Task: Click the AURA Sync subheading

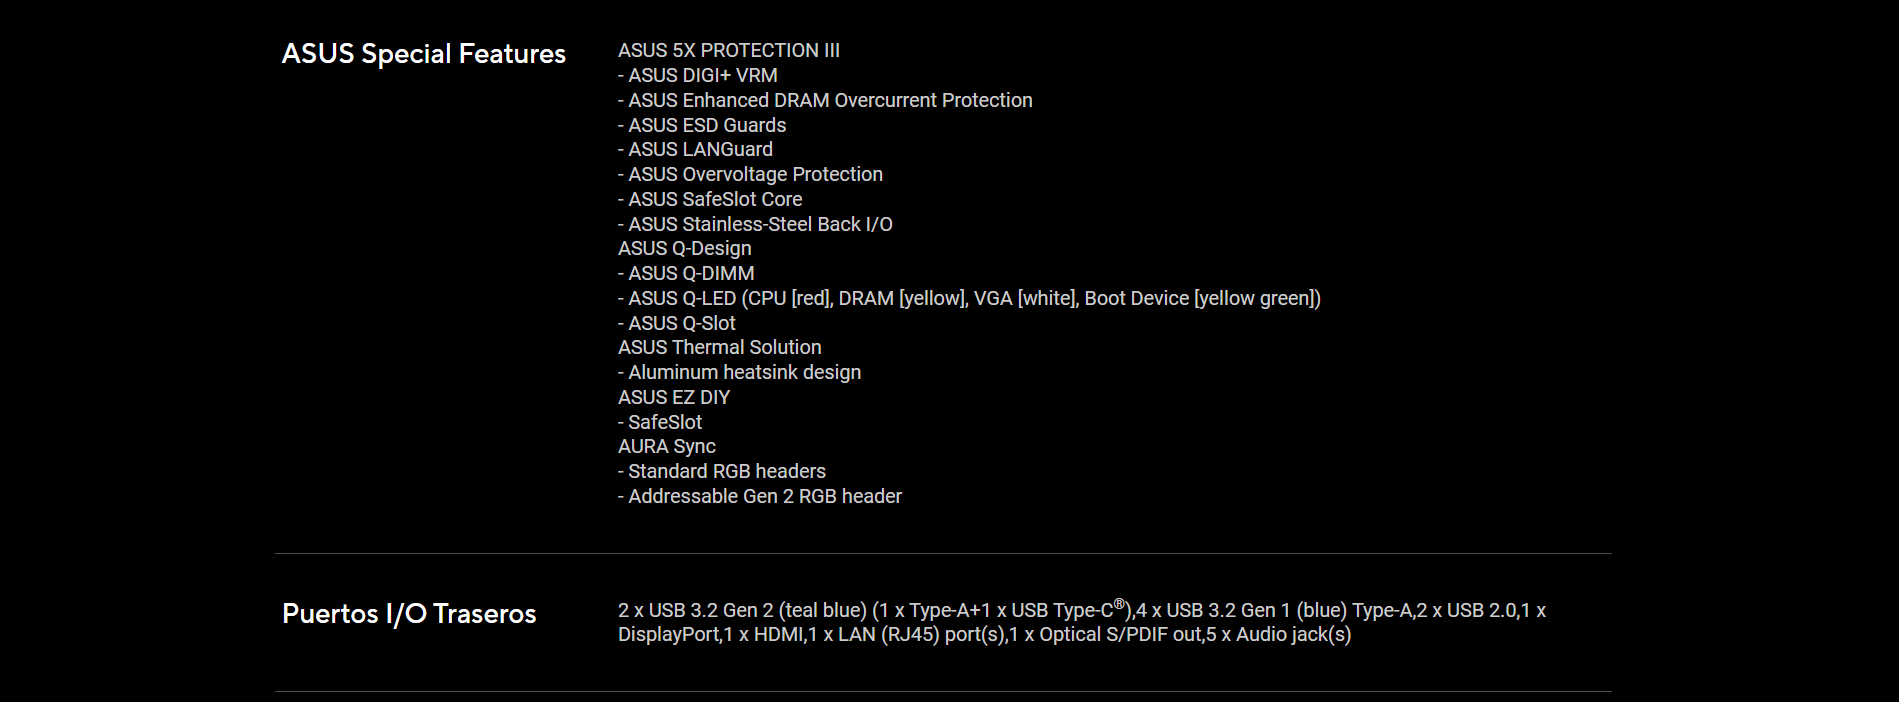Action: 667,447
